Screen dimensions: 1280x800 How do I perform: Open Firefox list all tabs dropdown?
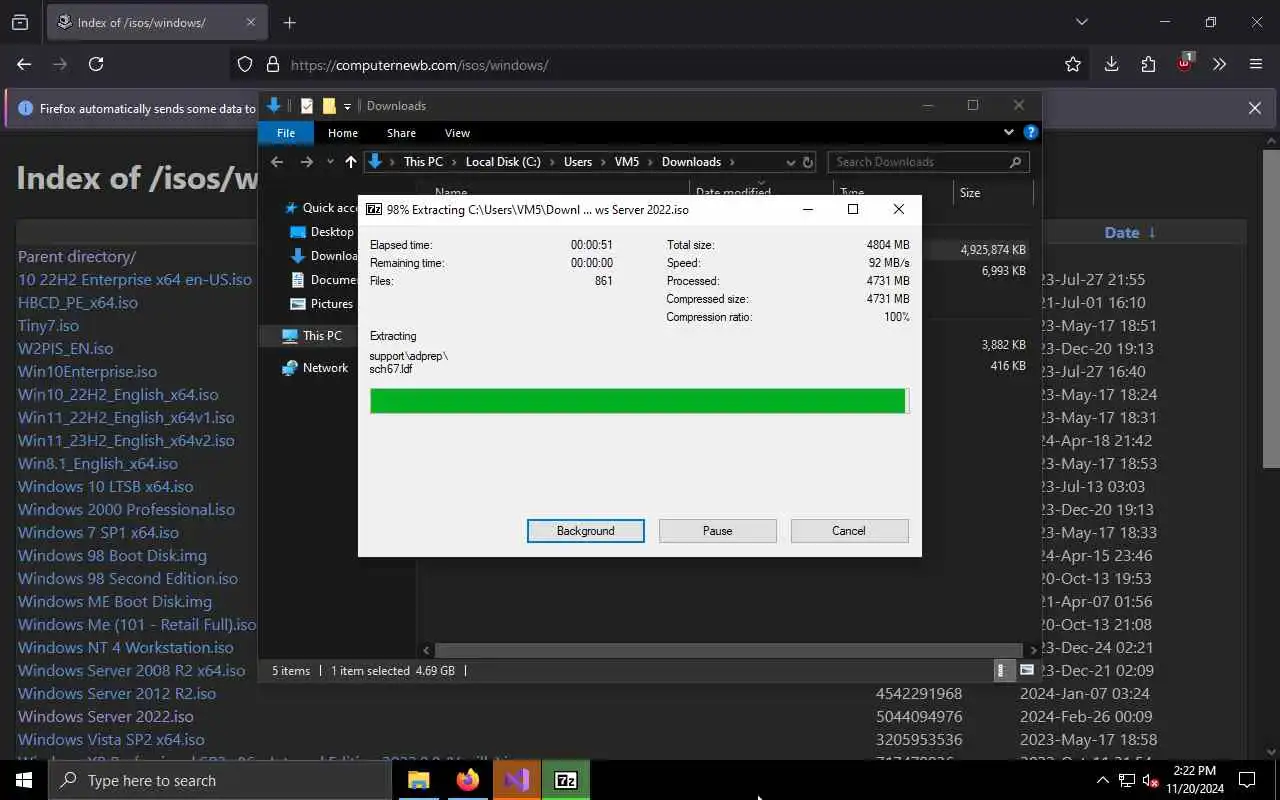pyautogui.click(x=1081, y=22)
